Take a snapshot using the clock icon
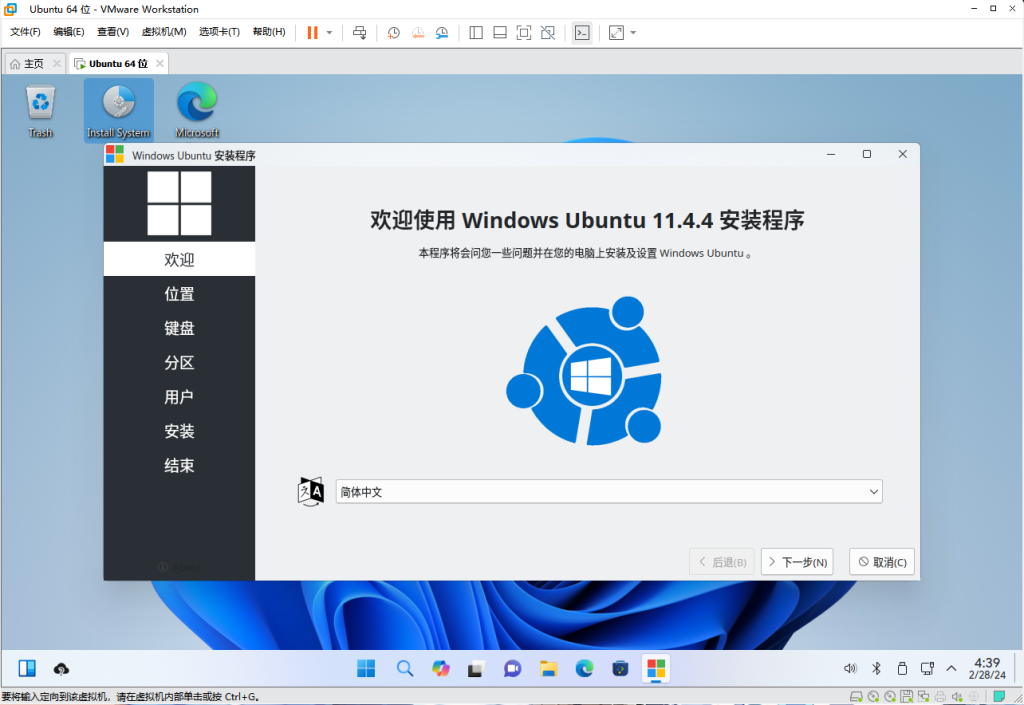This screenshot has height=705, width=1024. pyautogui.click(x=394, y=33)
